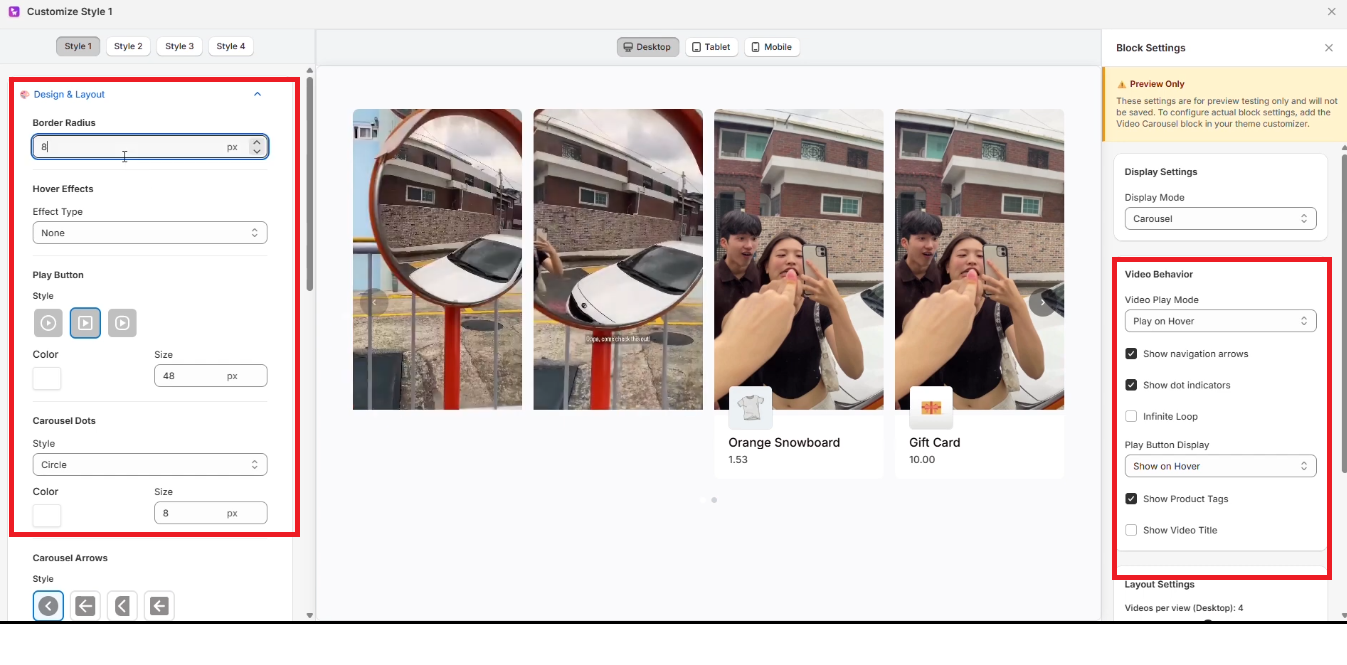Open the Play Button color swatch
Image resolution: width=1347 pixels, height=665 pixels.
pos(47,378)
